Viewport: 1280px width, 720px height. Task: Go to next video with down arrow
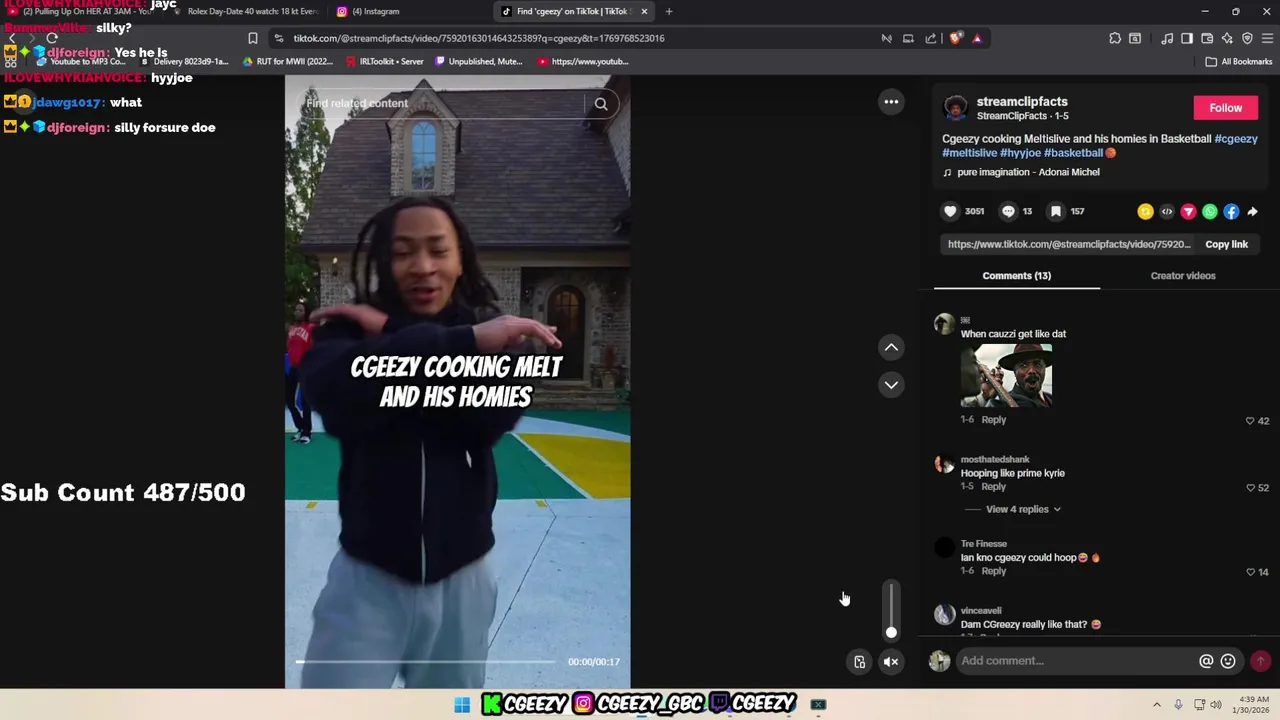tap(891, 385)
